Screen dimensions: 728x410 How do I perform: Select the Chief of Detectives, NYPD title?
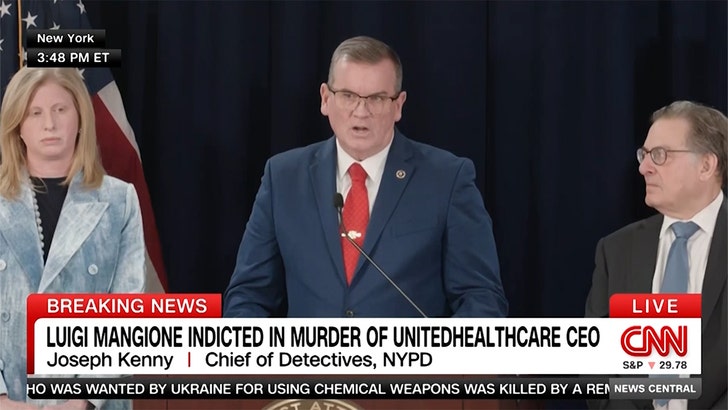pos(318,360)
